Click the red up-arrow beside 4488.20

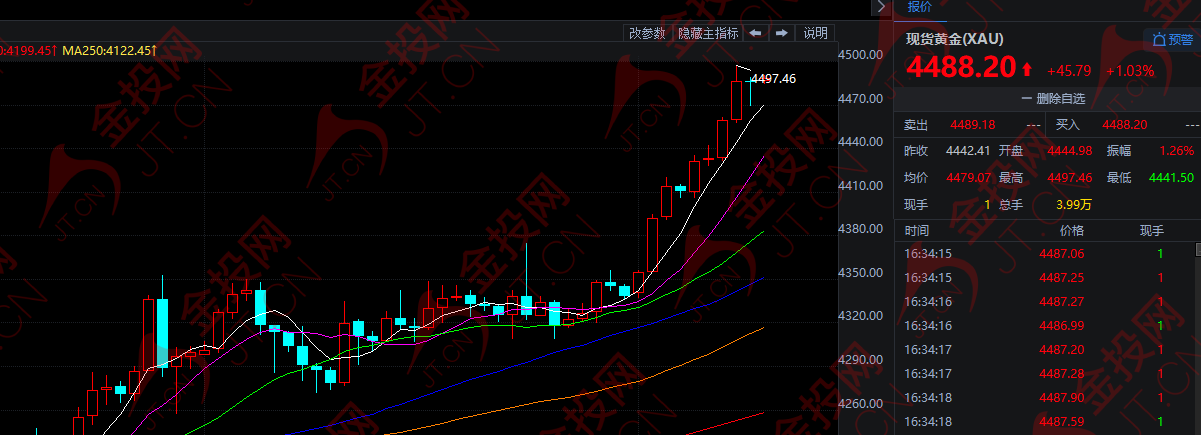point(1027,69)
